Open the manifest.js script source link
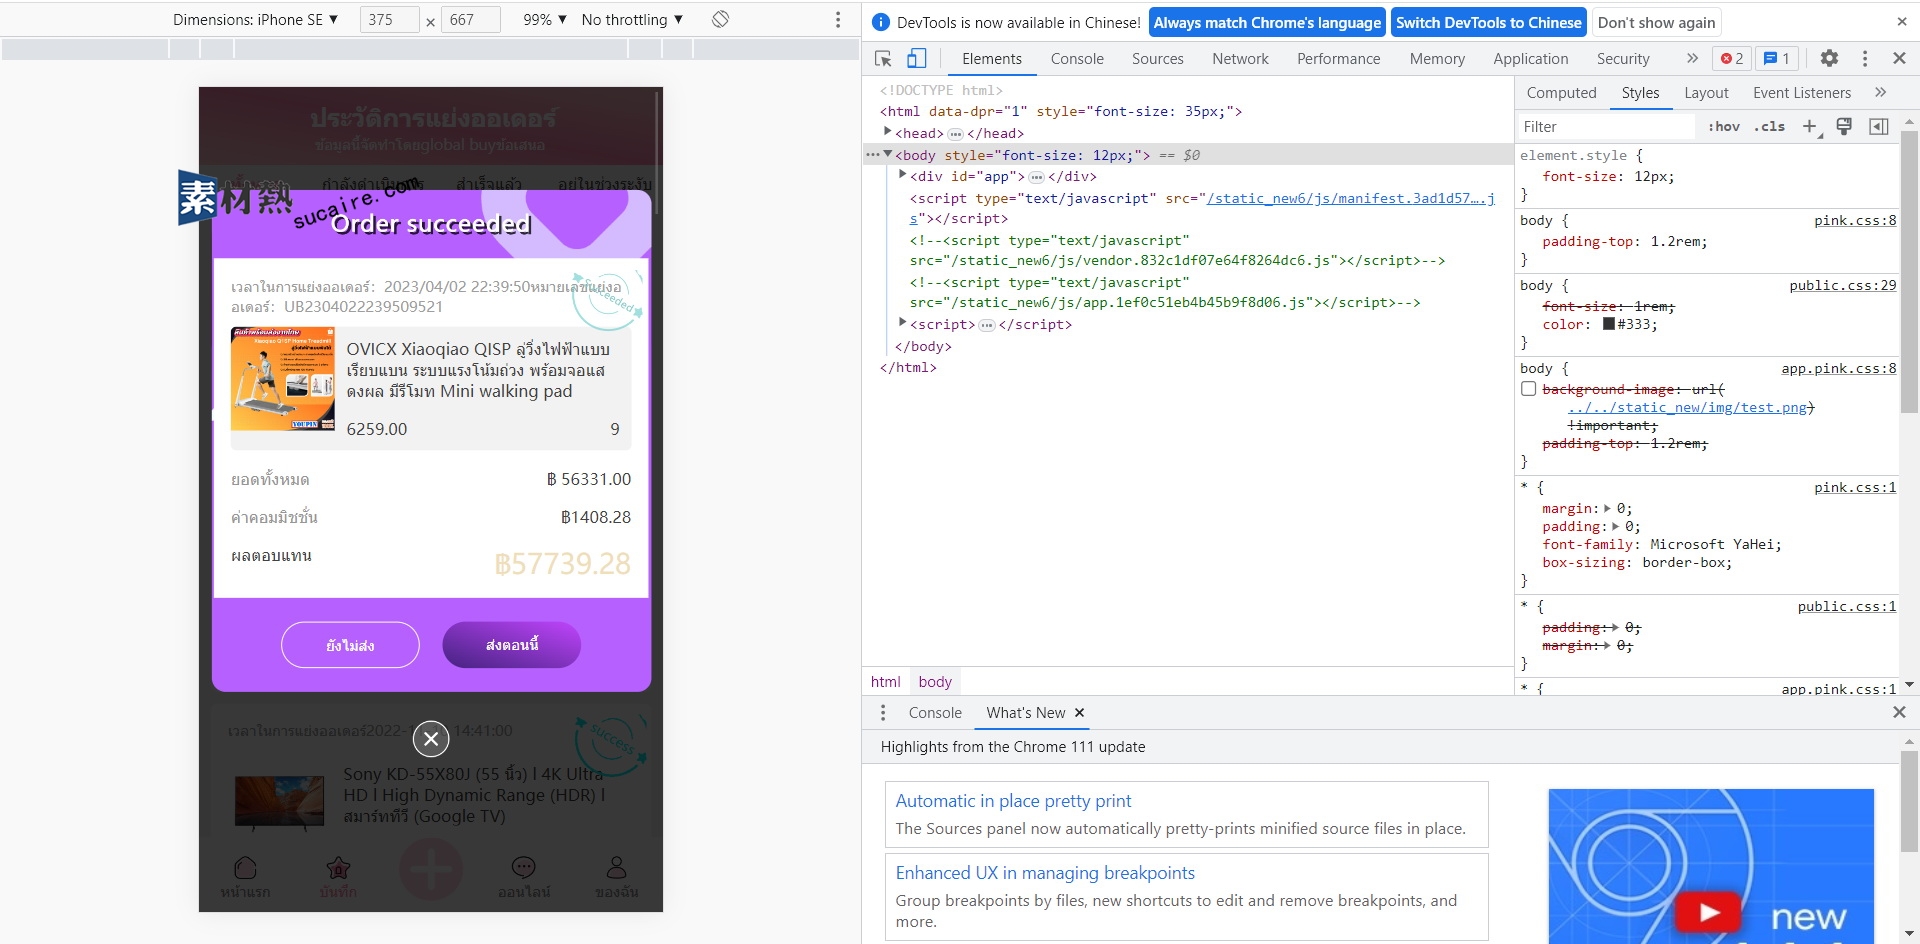This screenshot has height=944, width=1920. click(1350, 198)
